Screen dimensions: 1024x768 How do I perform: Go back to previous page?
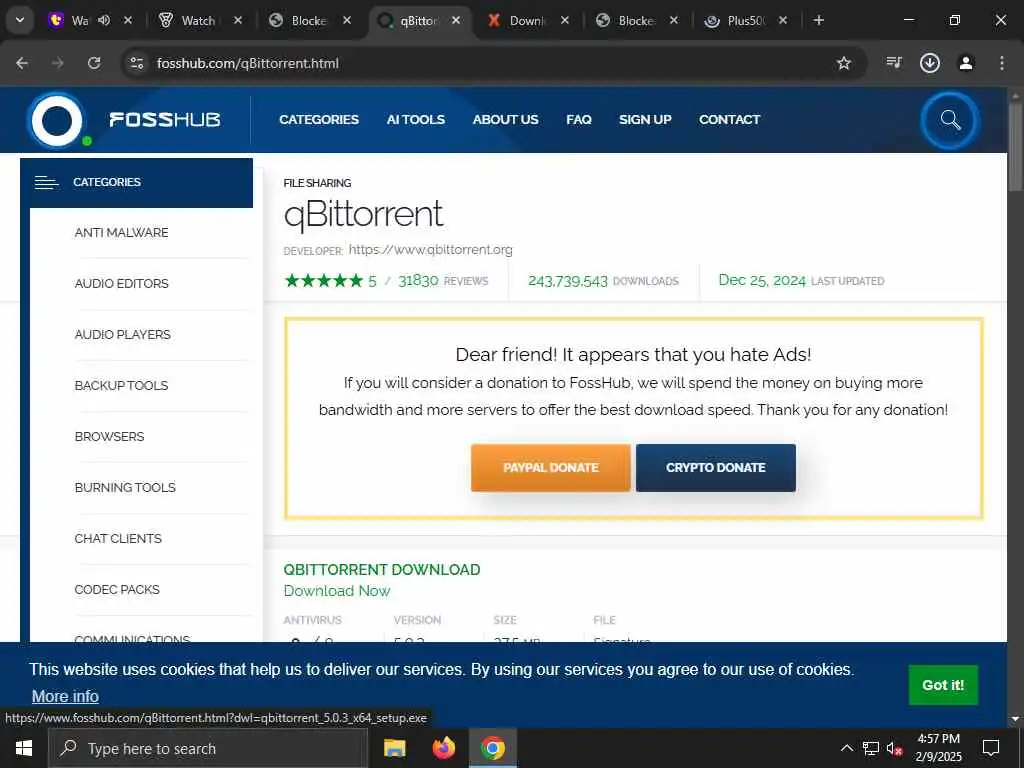(22, 63)
